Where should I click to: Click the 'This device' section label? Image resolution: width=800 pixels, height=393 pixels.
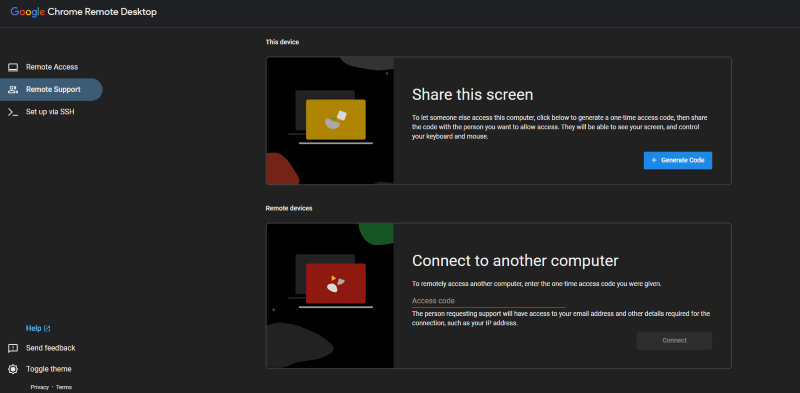tap(282, 42)
